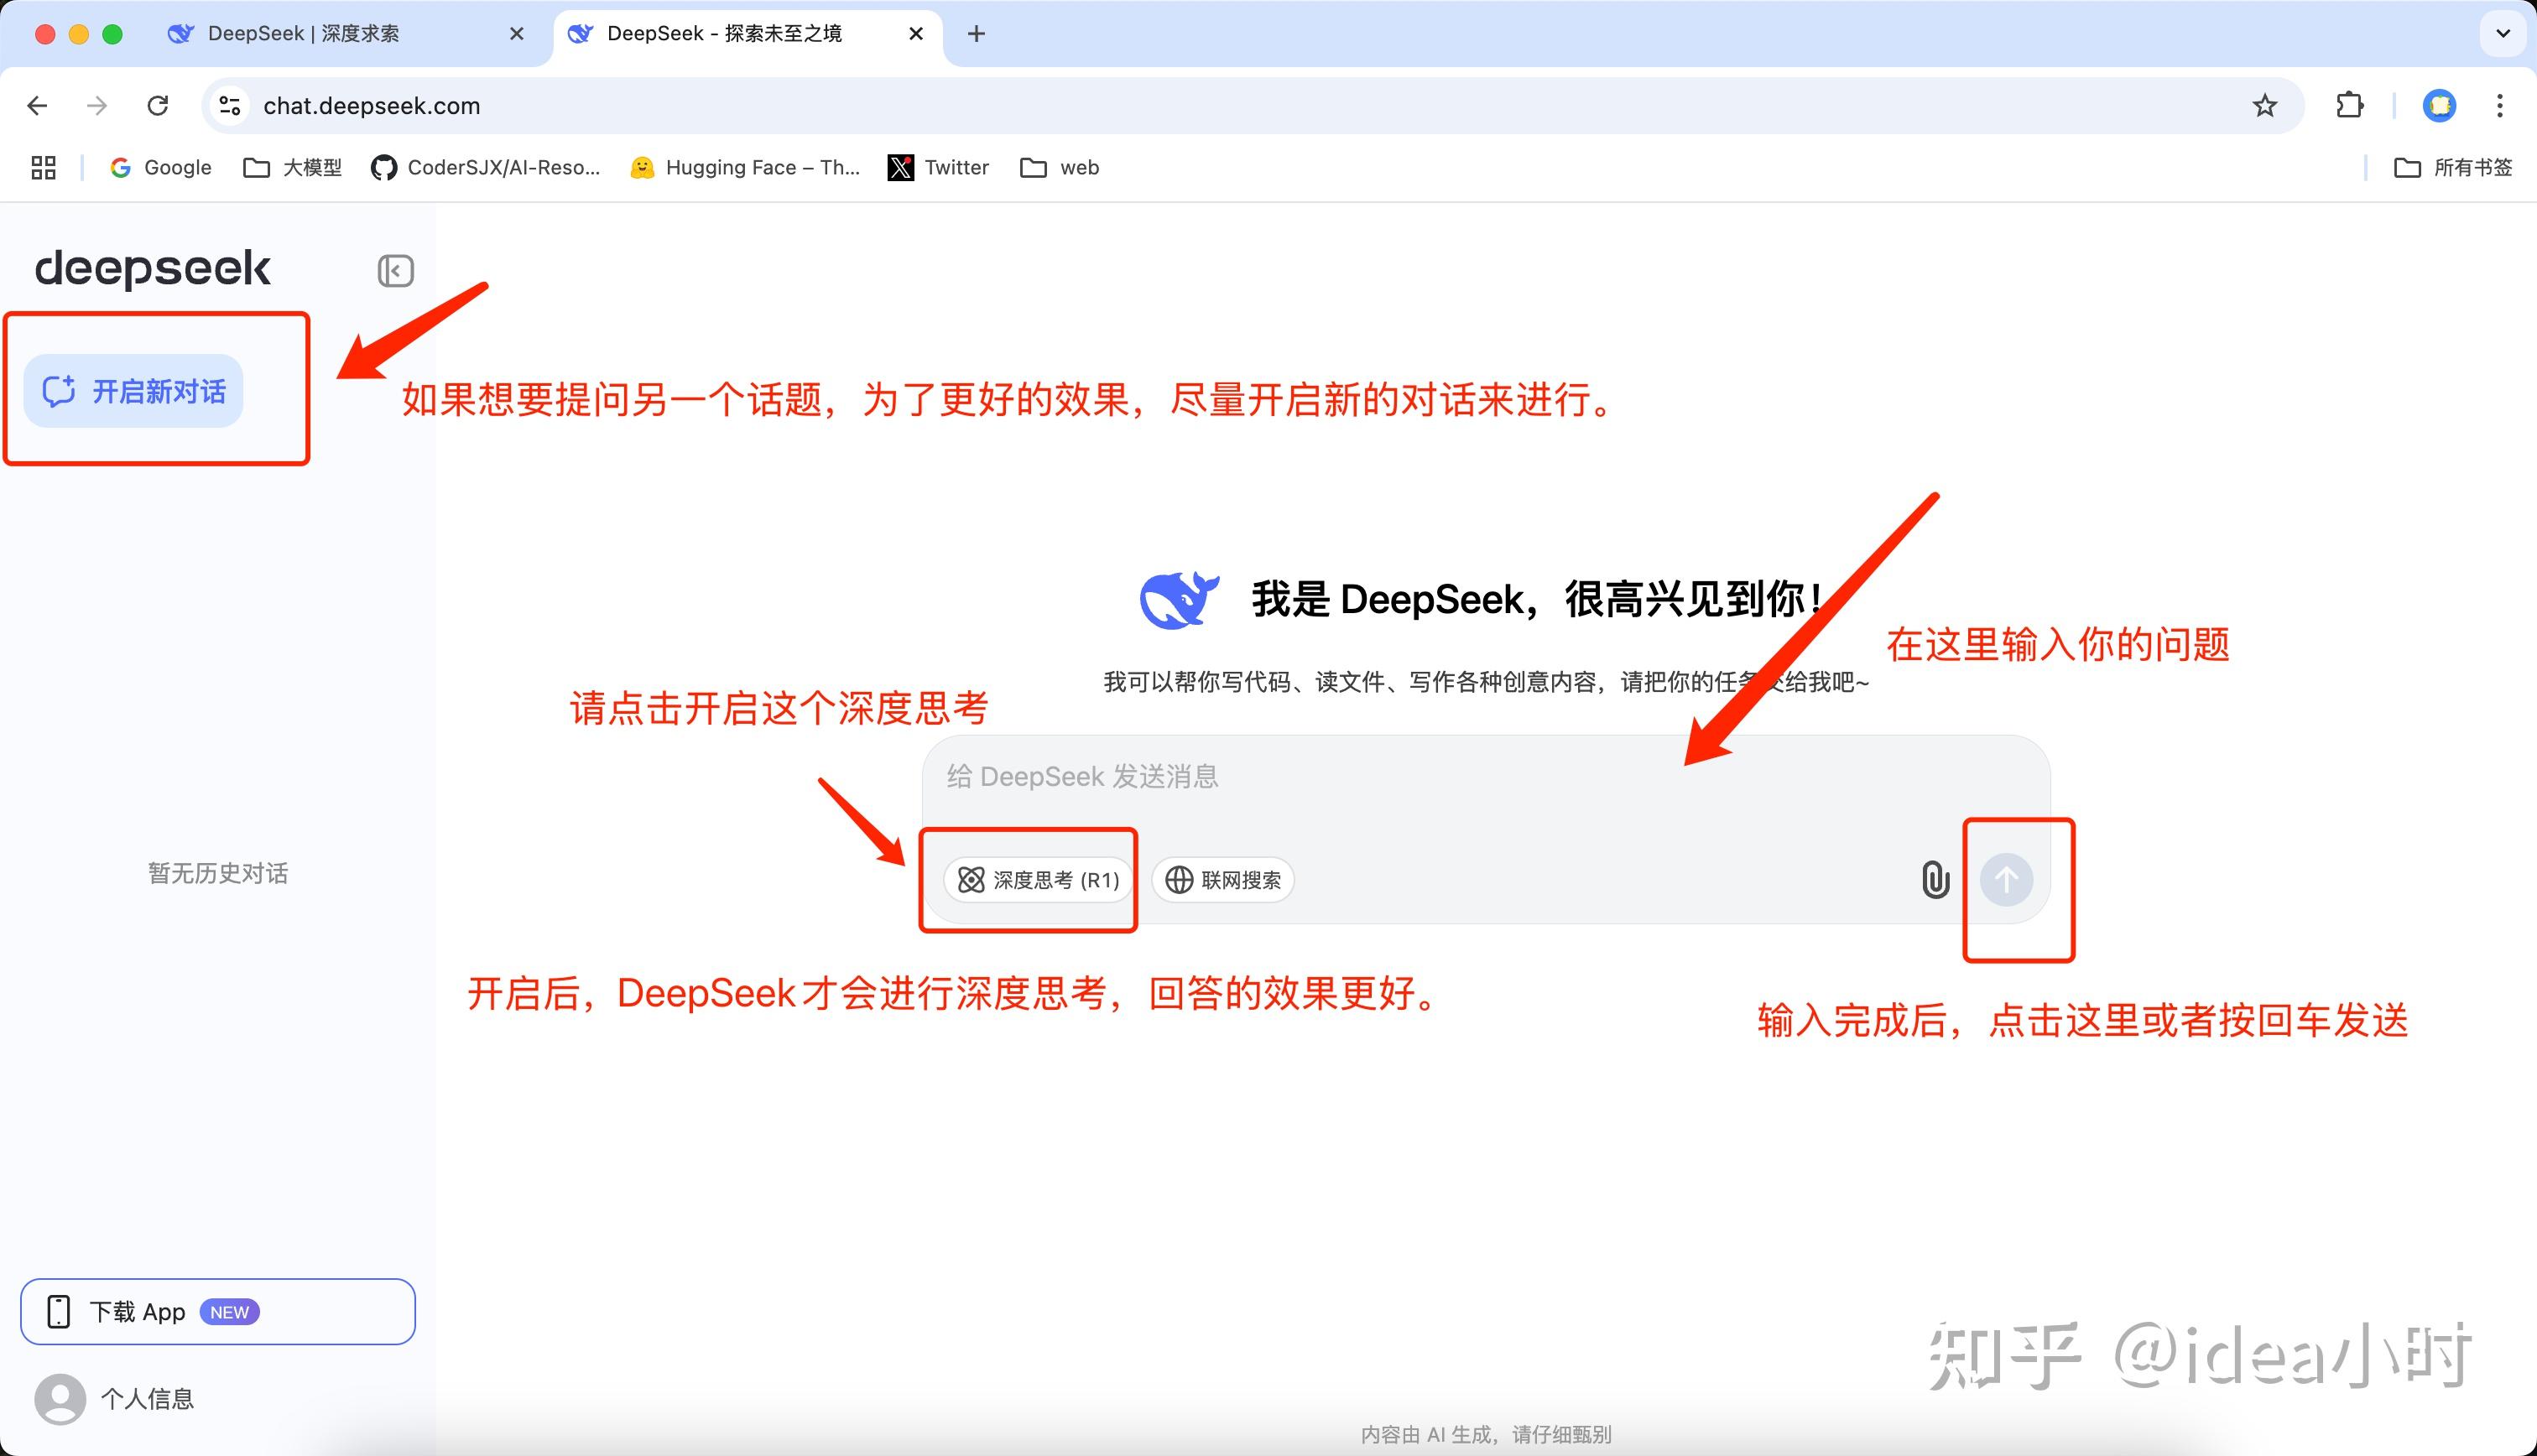Open the Chrome profile avatar

(x=2439, y=106)
